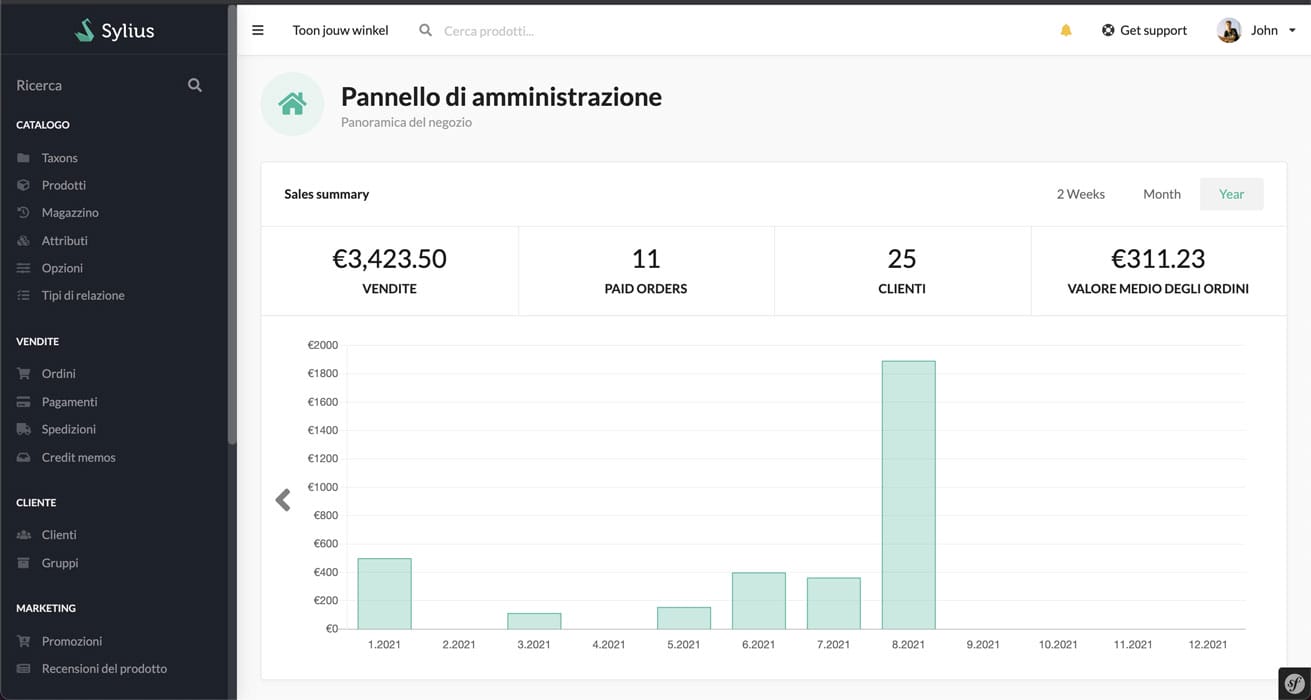The width and height of the screenshot is (1311, 700).
Task: Click the 8.2021 bar in sales chart
Action: pyautogui.click(x=908, y=495)
